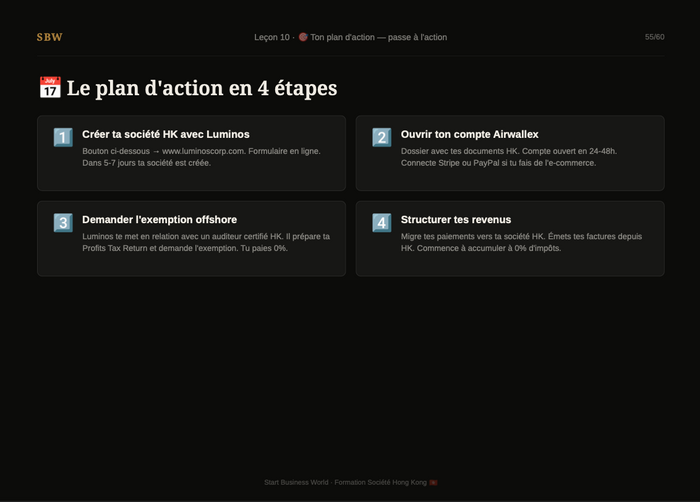Click the calendar emoji icon in the heading

(50, 87)
